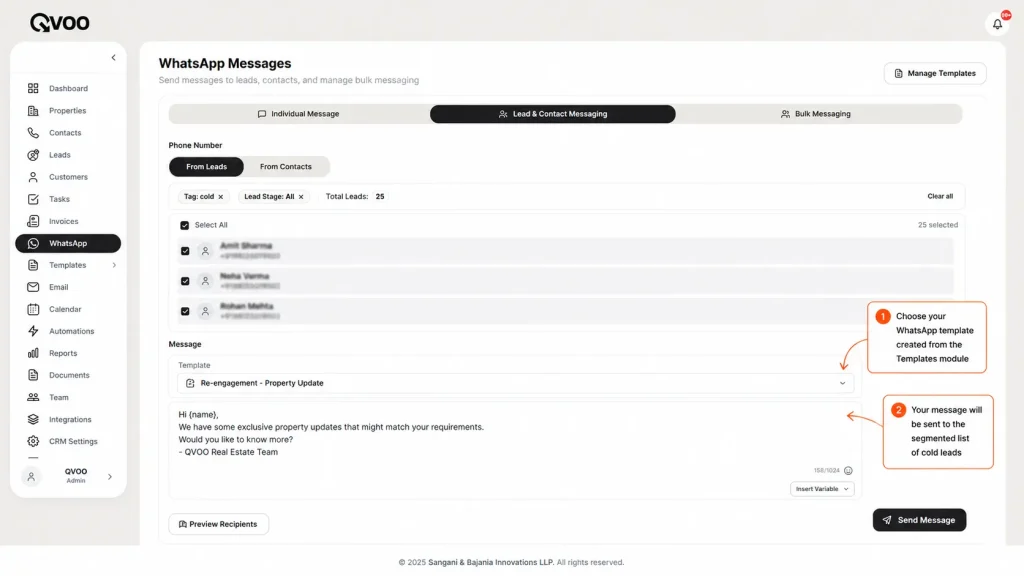Click the Clear all filters link
This screenshot has width=1024, height=576.
940,197
